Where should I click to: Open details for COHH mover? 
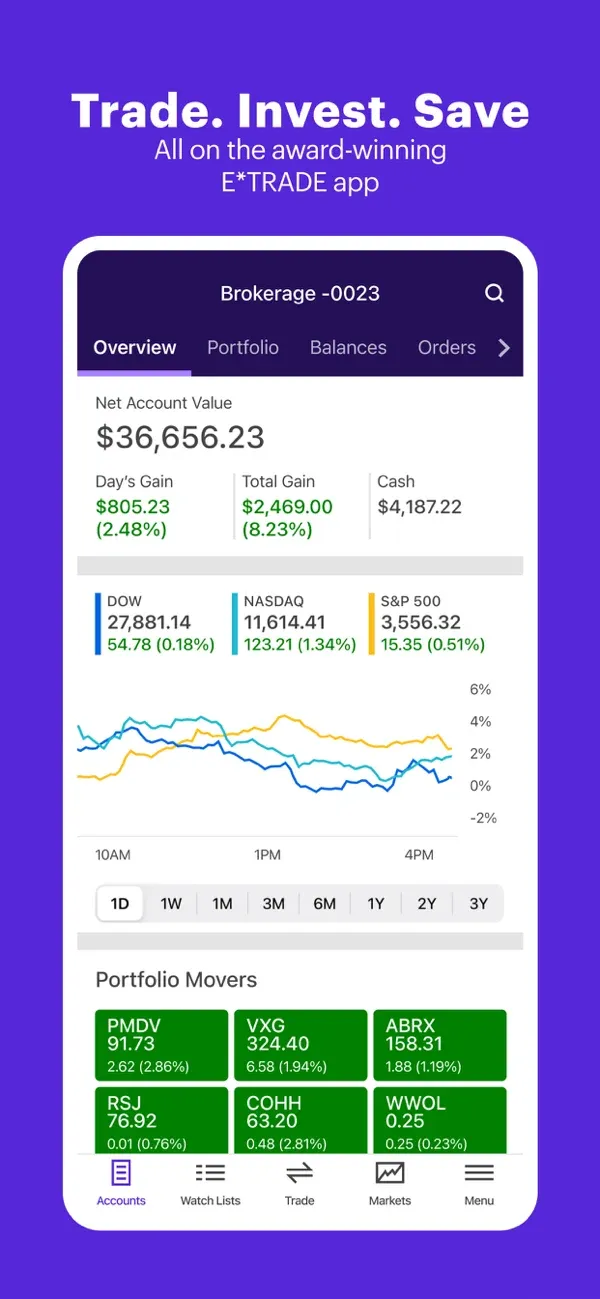[300, 1119]
